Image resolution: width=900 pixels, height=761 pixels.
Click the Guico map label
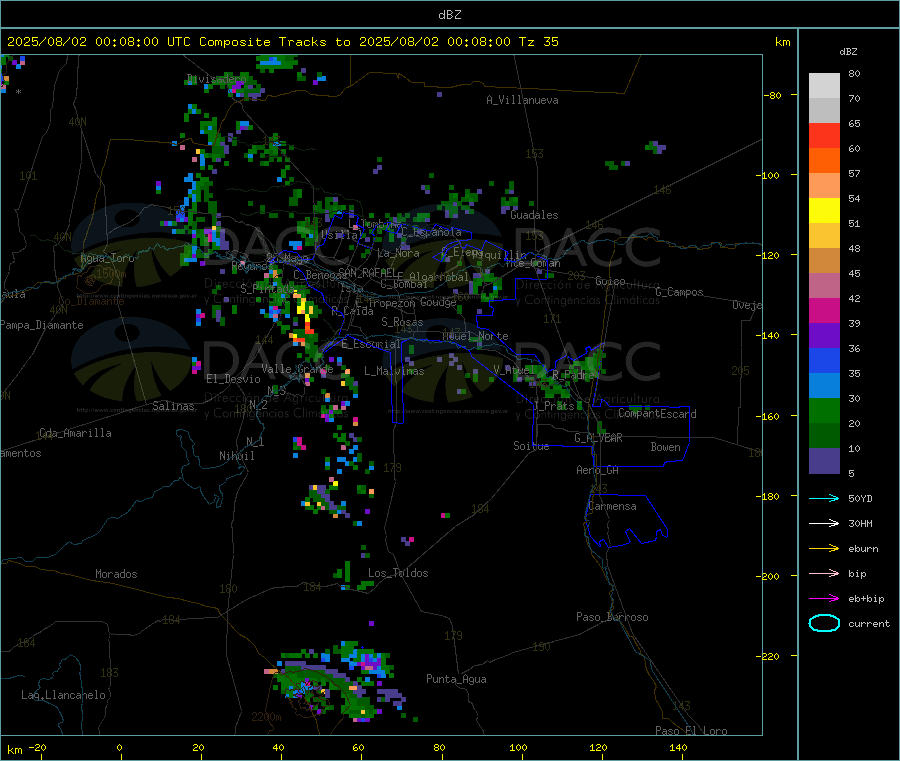click(610, 281)
